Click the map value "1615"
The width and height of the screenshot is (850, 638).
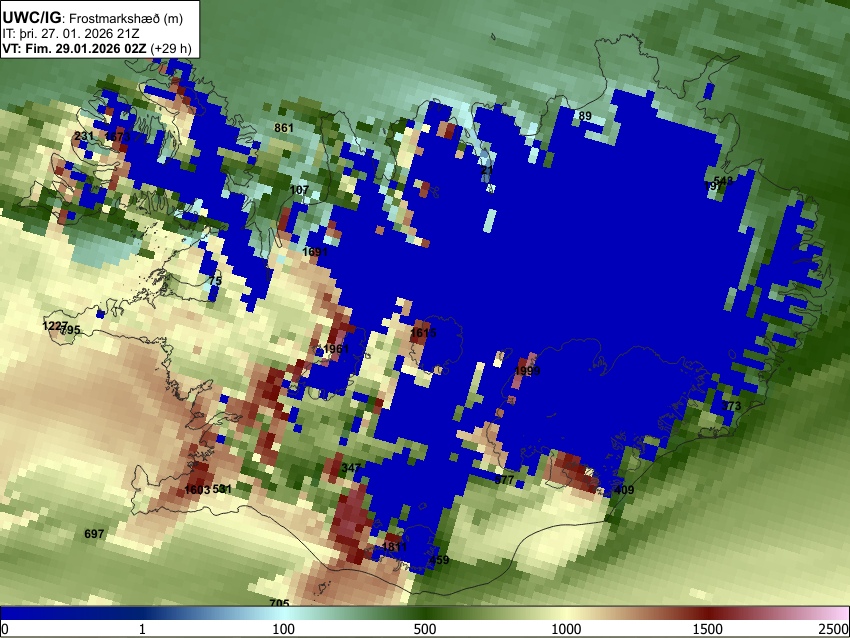tap(423, 333)
